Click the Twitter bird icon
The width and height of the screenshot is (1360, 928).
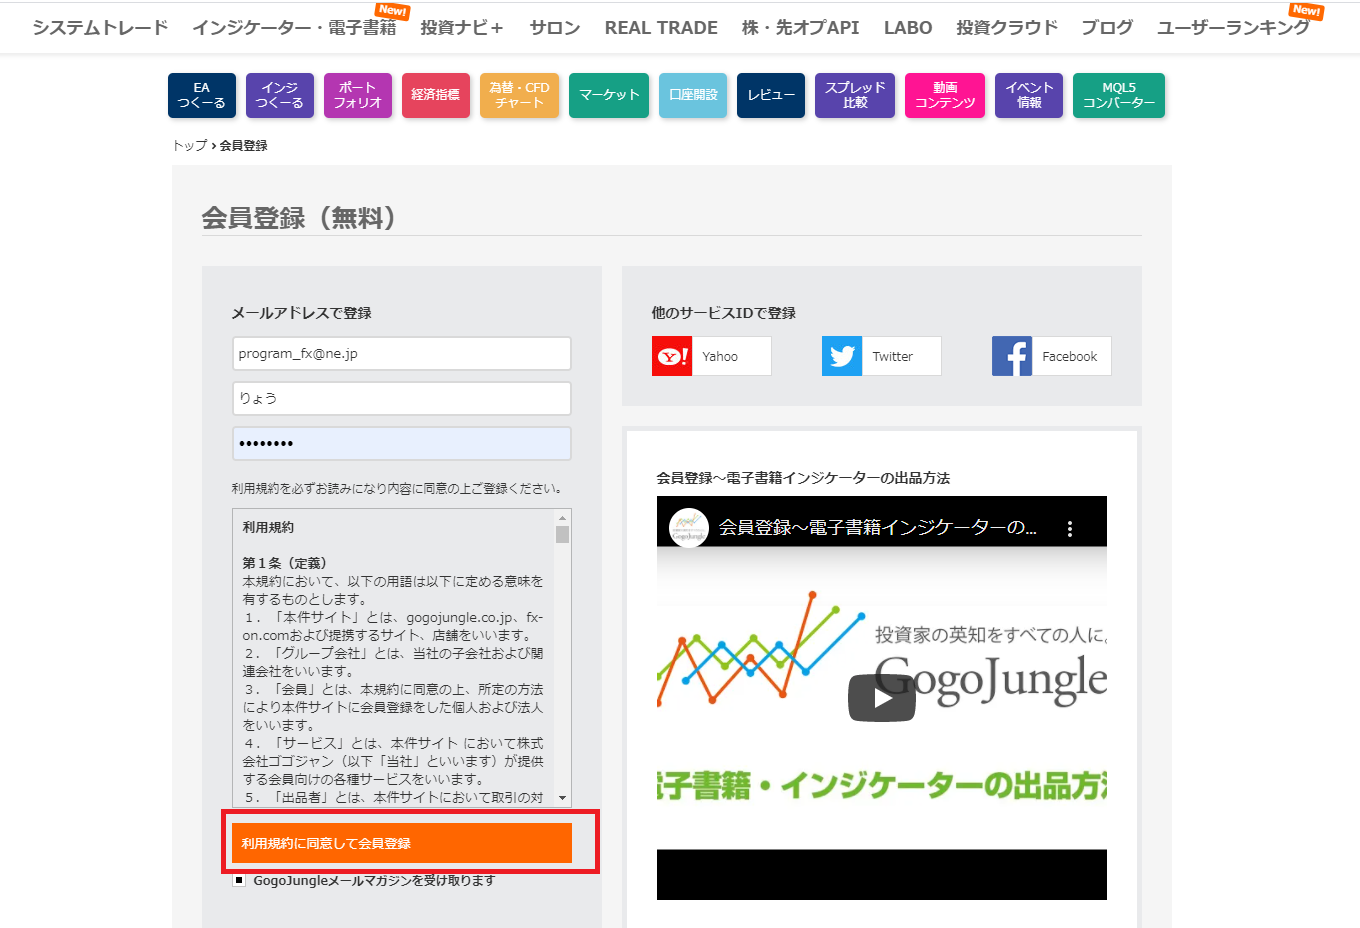coord(842,356)
